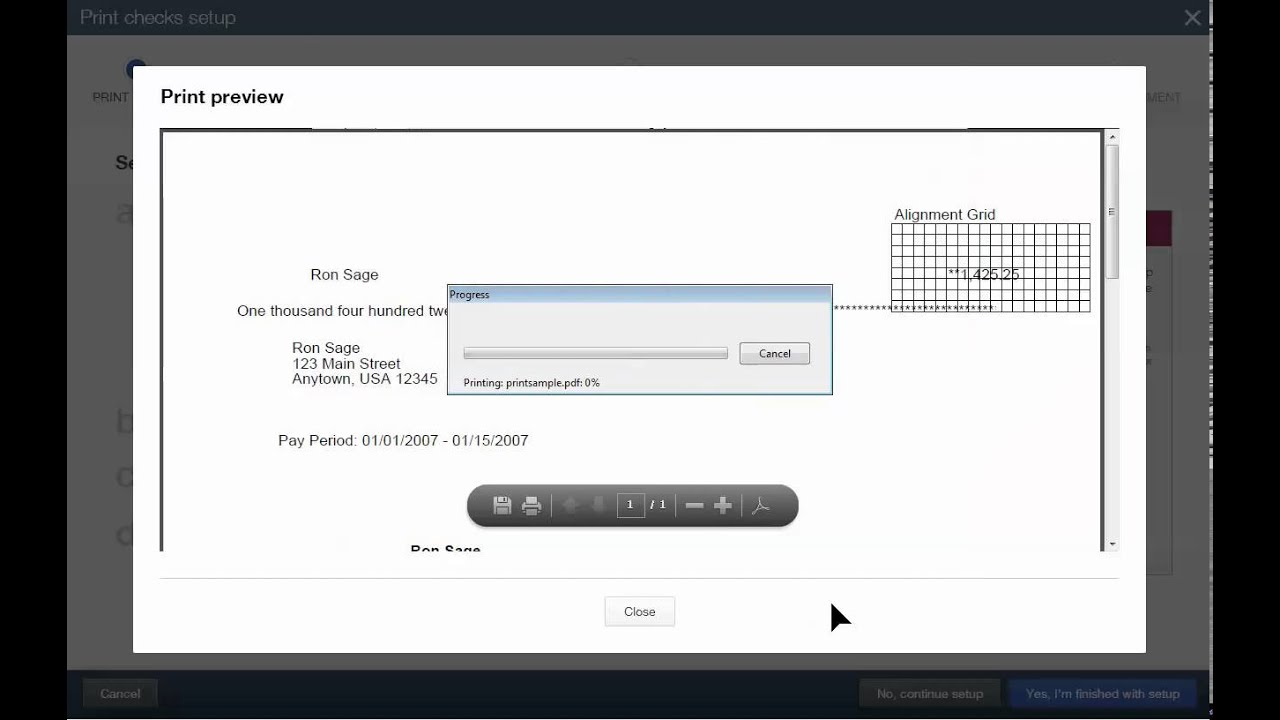
Task: Click the '123 Main Street' address line
Action: click(346, 364)
